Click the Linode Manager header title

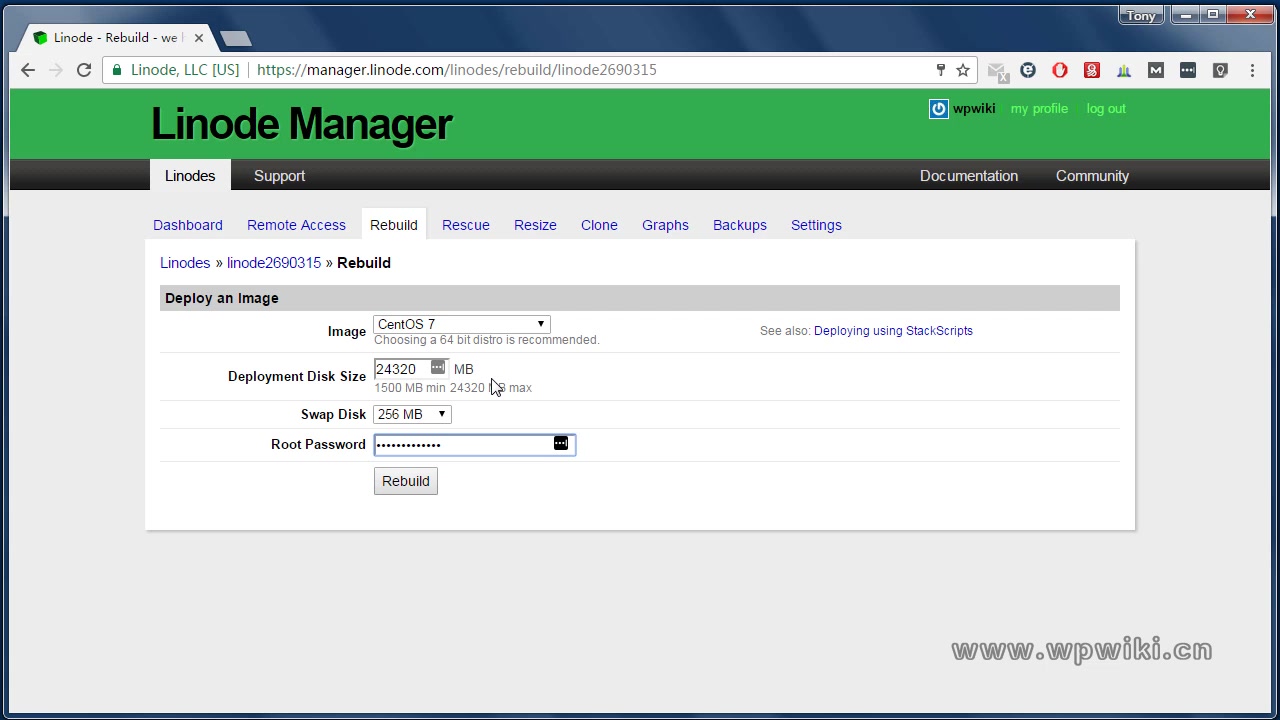(x=302, y=124)
